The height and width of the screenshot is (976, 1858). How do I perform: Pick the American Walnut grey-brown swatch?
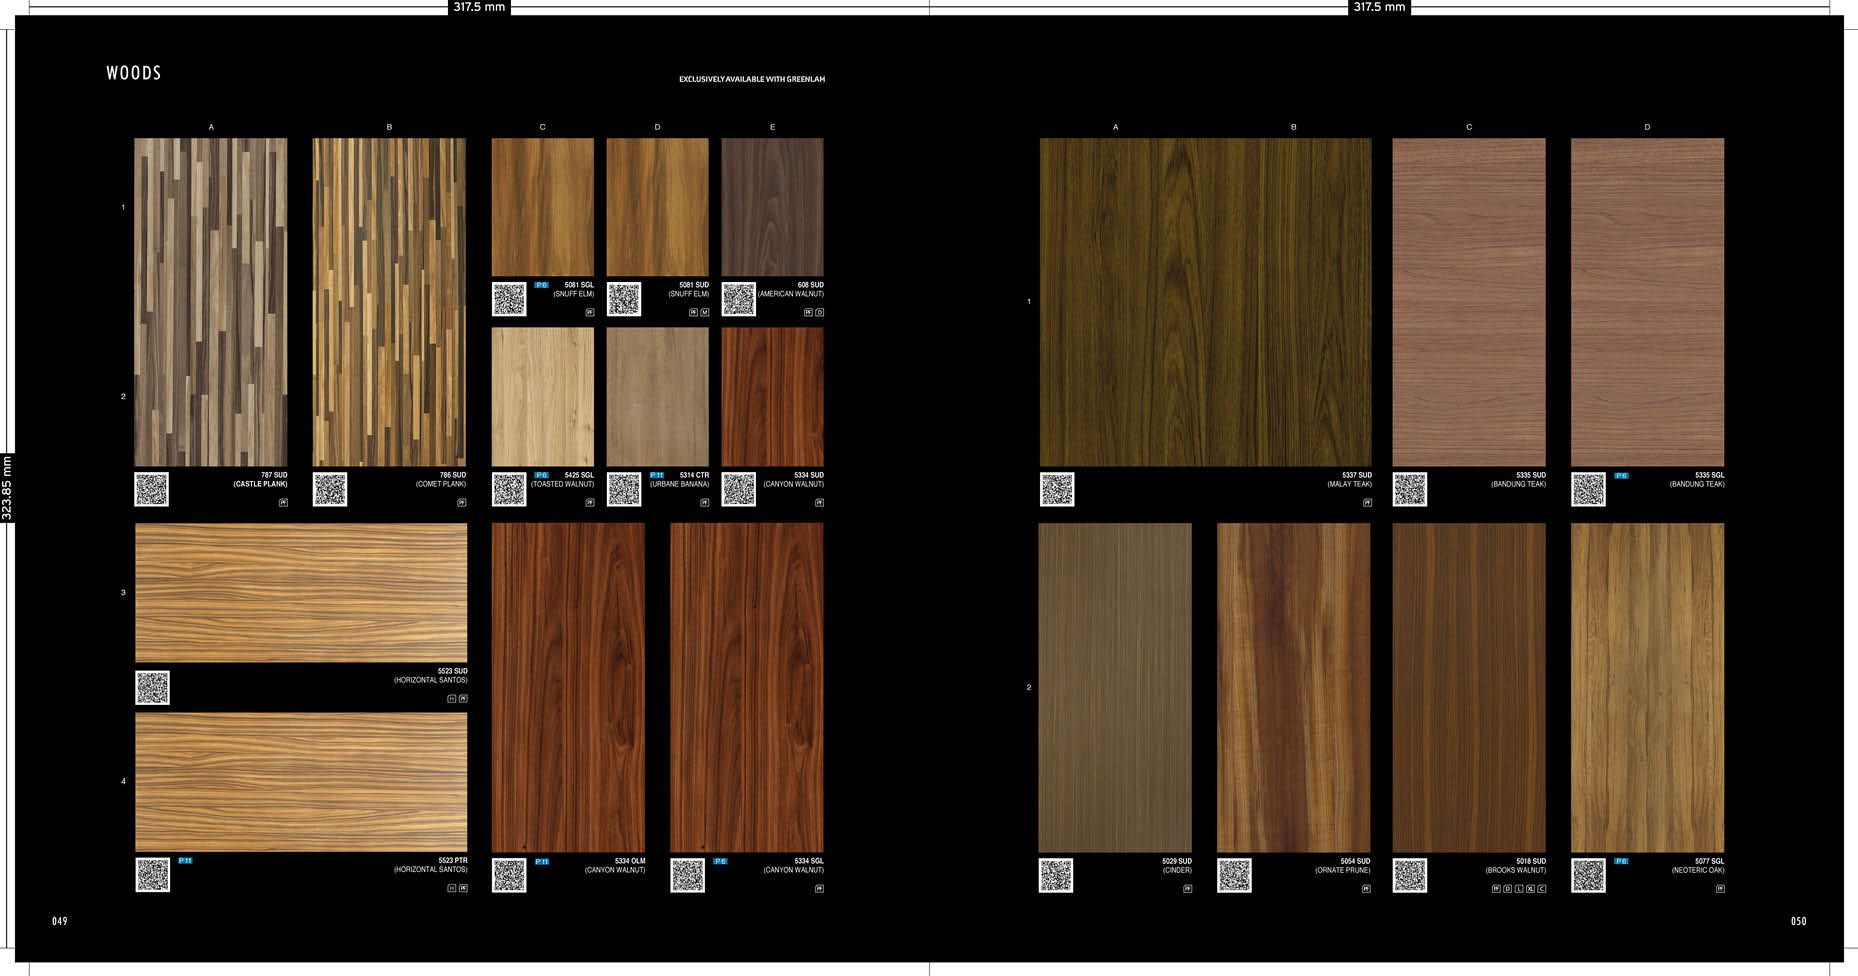[x=772, y=207]
